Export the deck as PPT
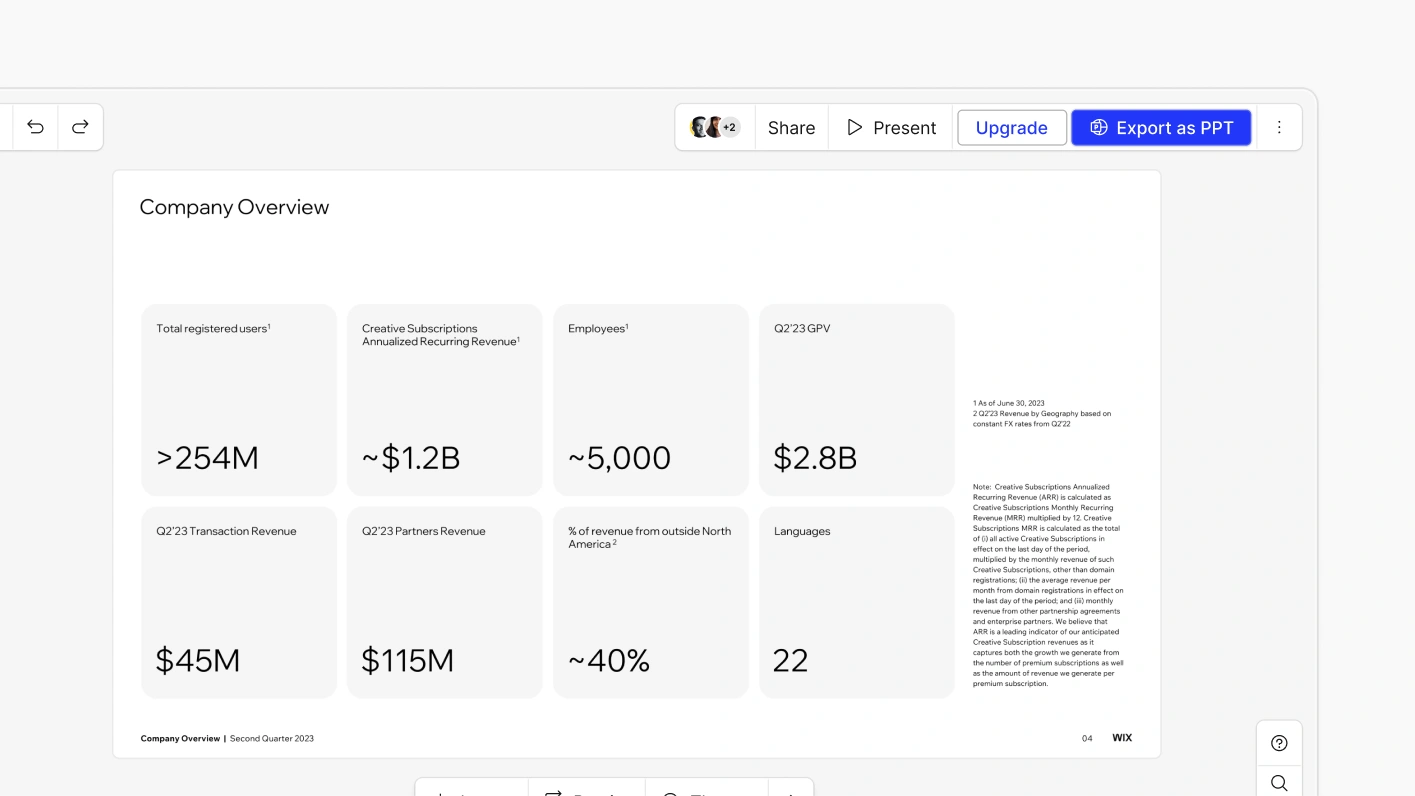 1161,128
